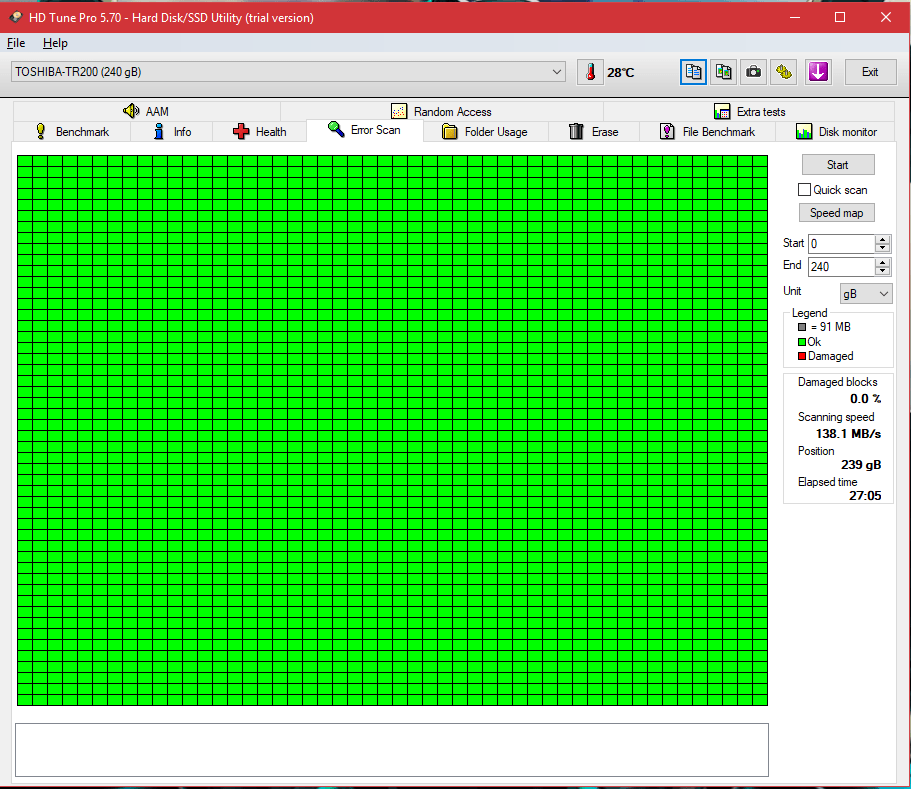911x789 pixels.
Task: Switch to the Random Access tab
Action: (442, 111)
